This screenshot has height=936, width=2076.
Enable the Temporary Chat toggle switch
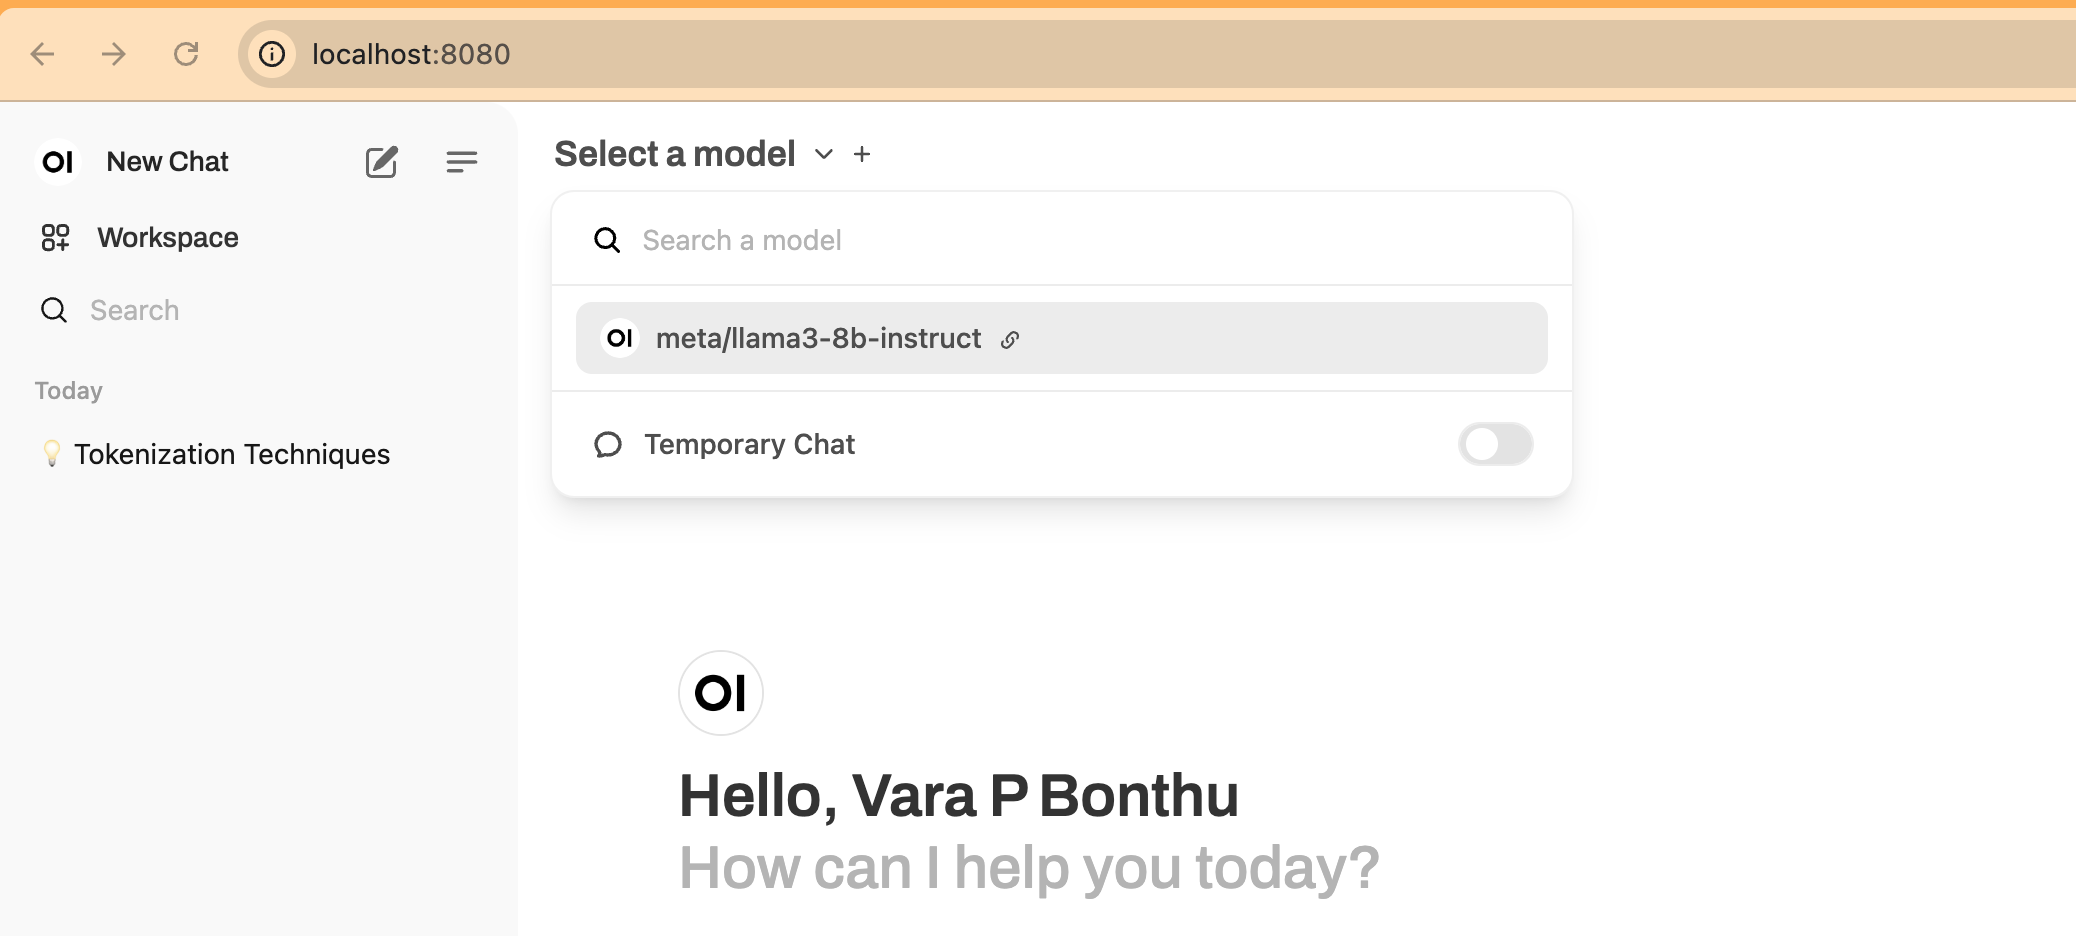(x=1495, y=445)
